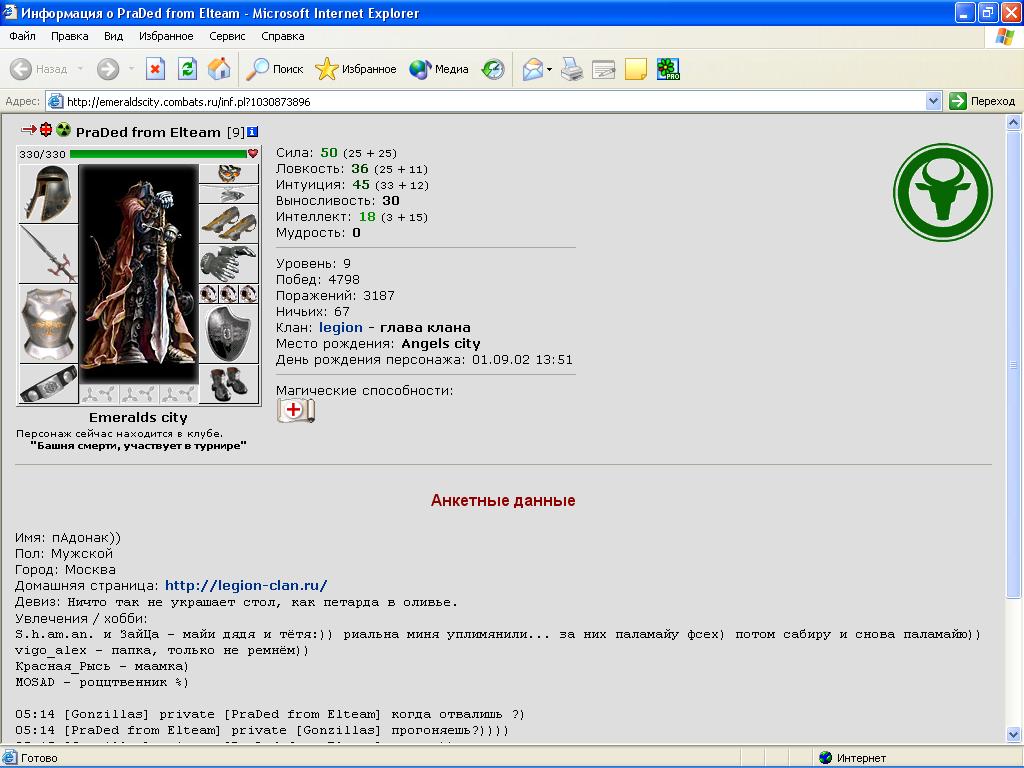
Task: Click the Windows flag logo throbber
Action: 1004,36
